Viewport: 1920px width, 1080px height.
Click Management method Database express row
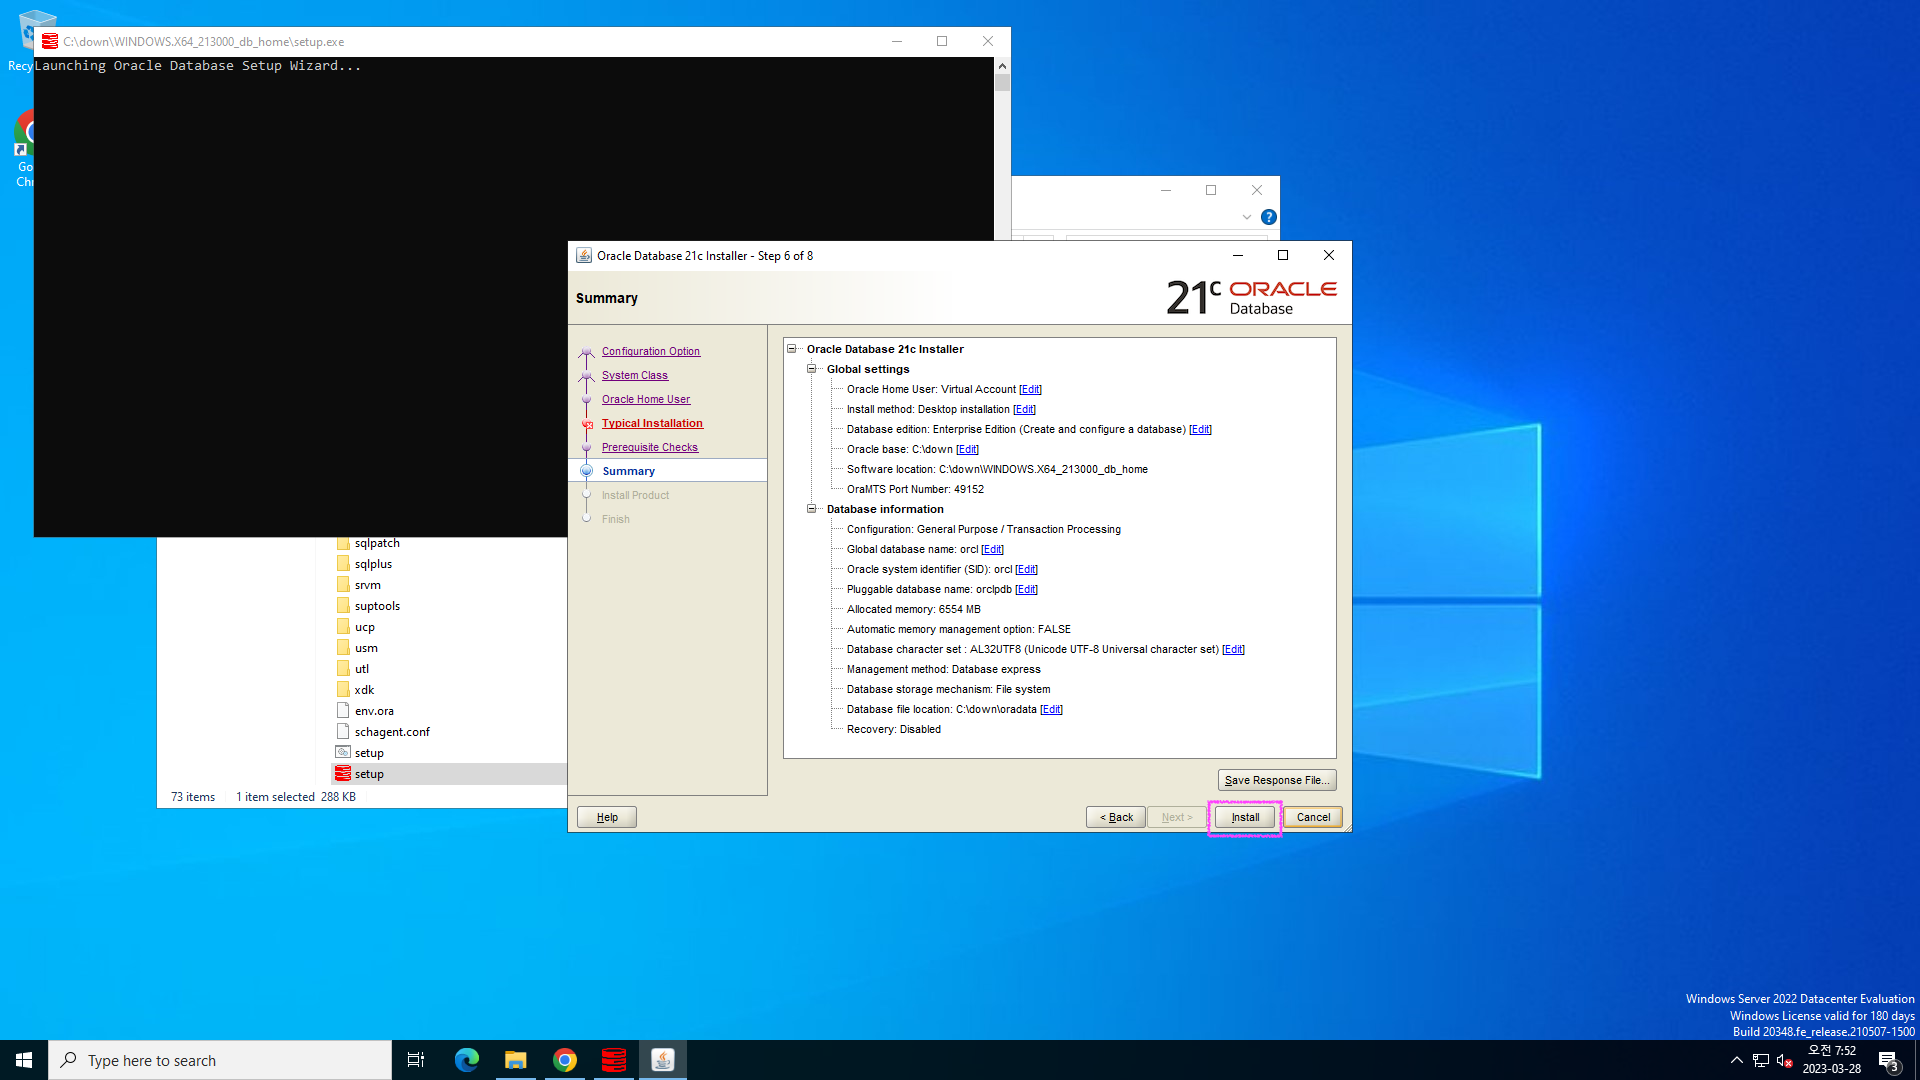(x=943, y=669)
